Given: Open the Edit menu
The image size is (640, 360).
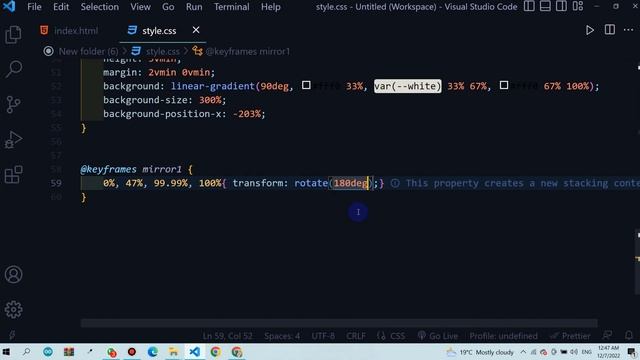Looking at the screenshot, I should click(61, 7).
